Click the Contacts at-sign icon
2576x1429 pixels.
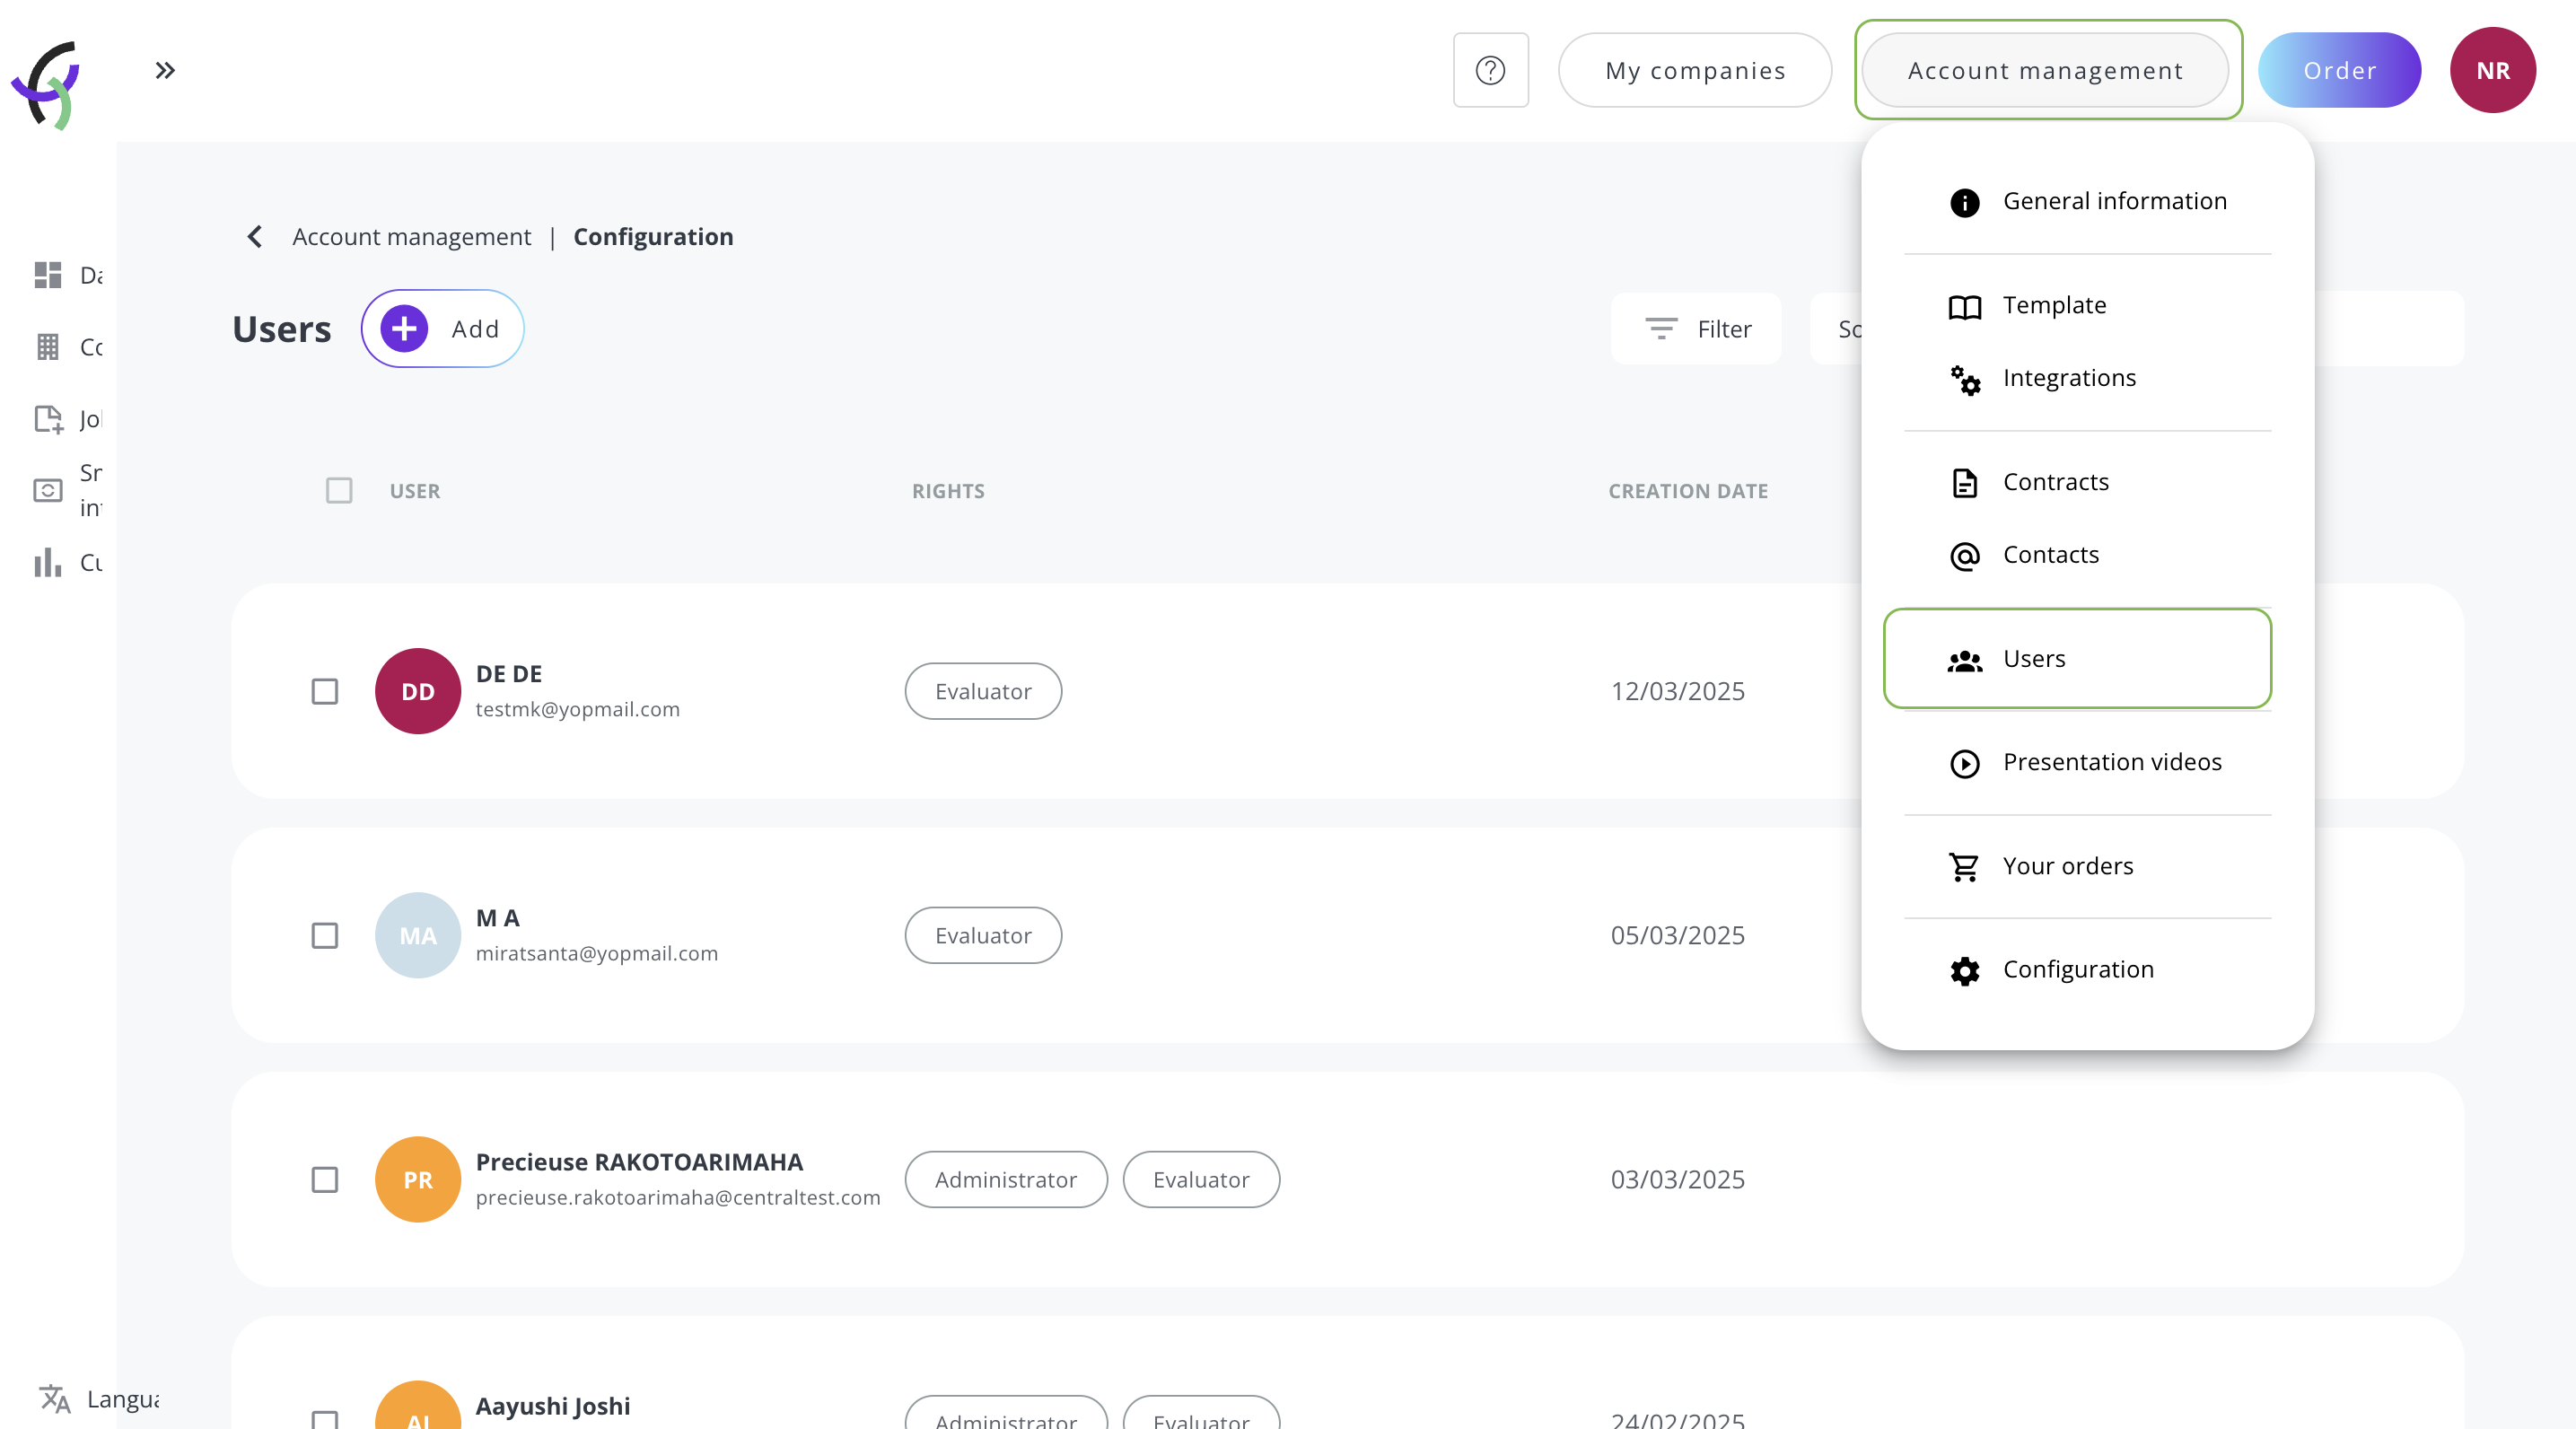click(1964, 556)
